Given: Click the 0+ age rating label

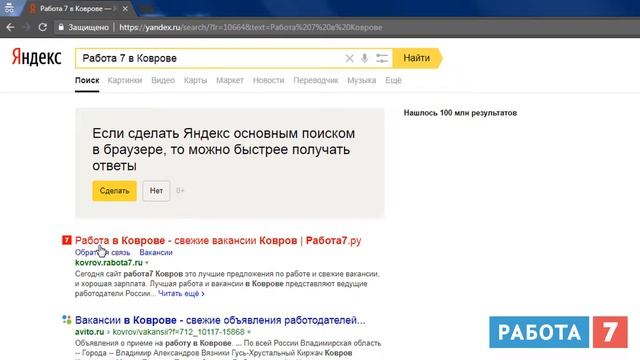Looking at the screenshot, I should [x=180, y=191].
